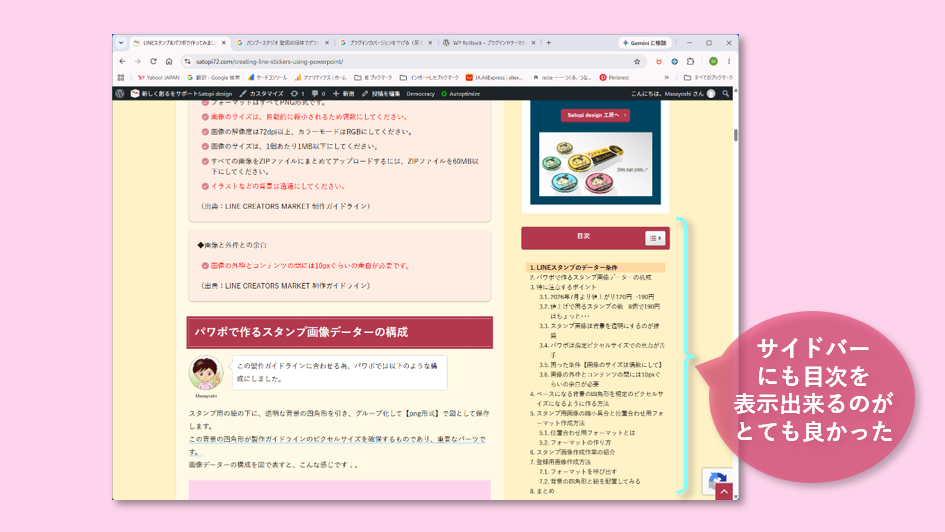The height and width of the screenshot is (532, 945).
Task: Open the AliExpress bookmark
Action: click(x=494, y=78)
